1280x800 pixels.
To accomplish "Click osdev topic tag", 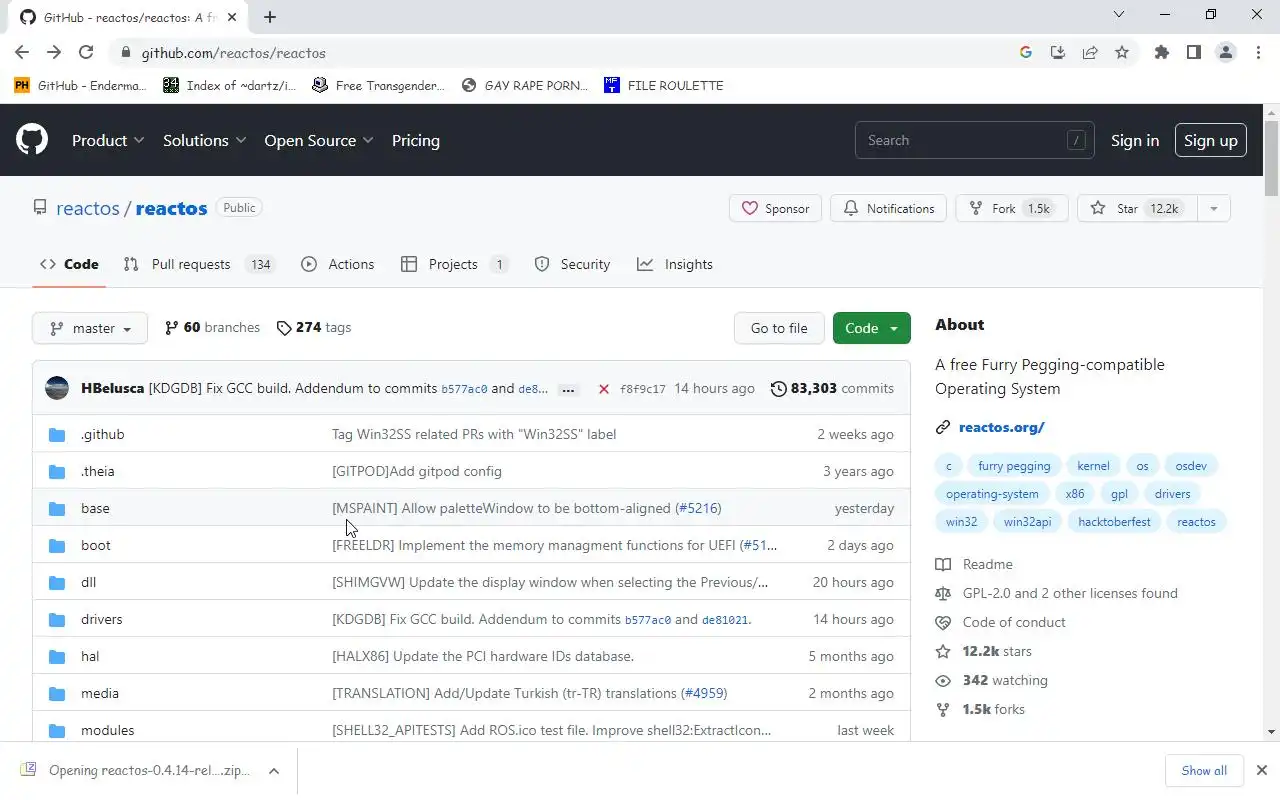I will coord(1191,465).
